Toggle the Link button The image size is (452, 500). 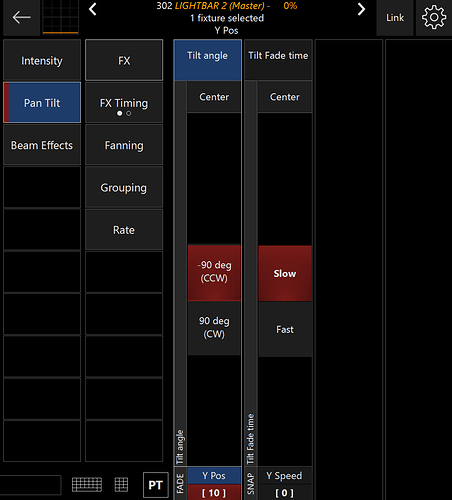tap(395, 17)
